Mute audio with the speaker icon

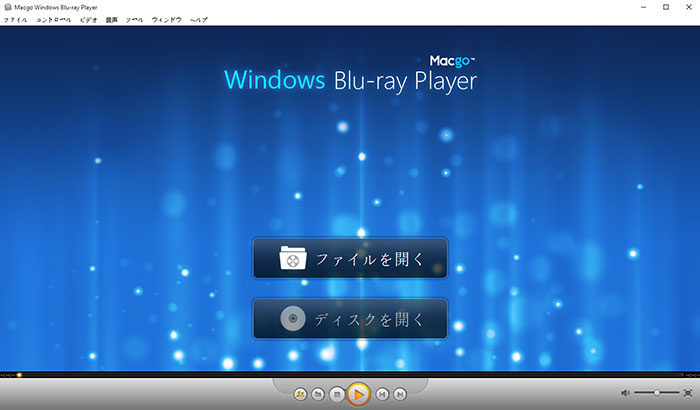(625, 393)
